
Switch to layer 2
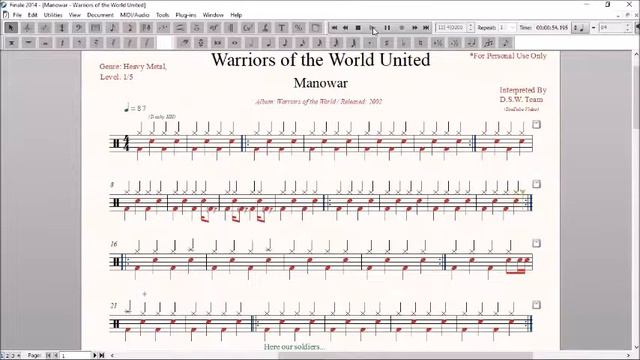click(7, 356)
